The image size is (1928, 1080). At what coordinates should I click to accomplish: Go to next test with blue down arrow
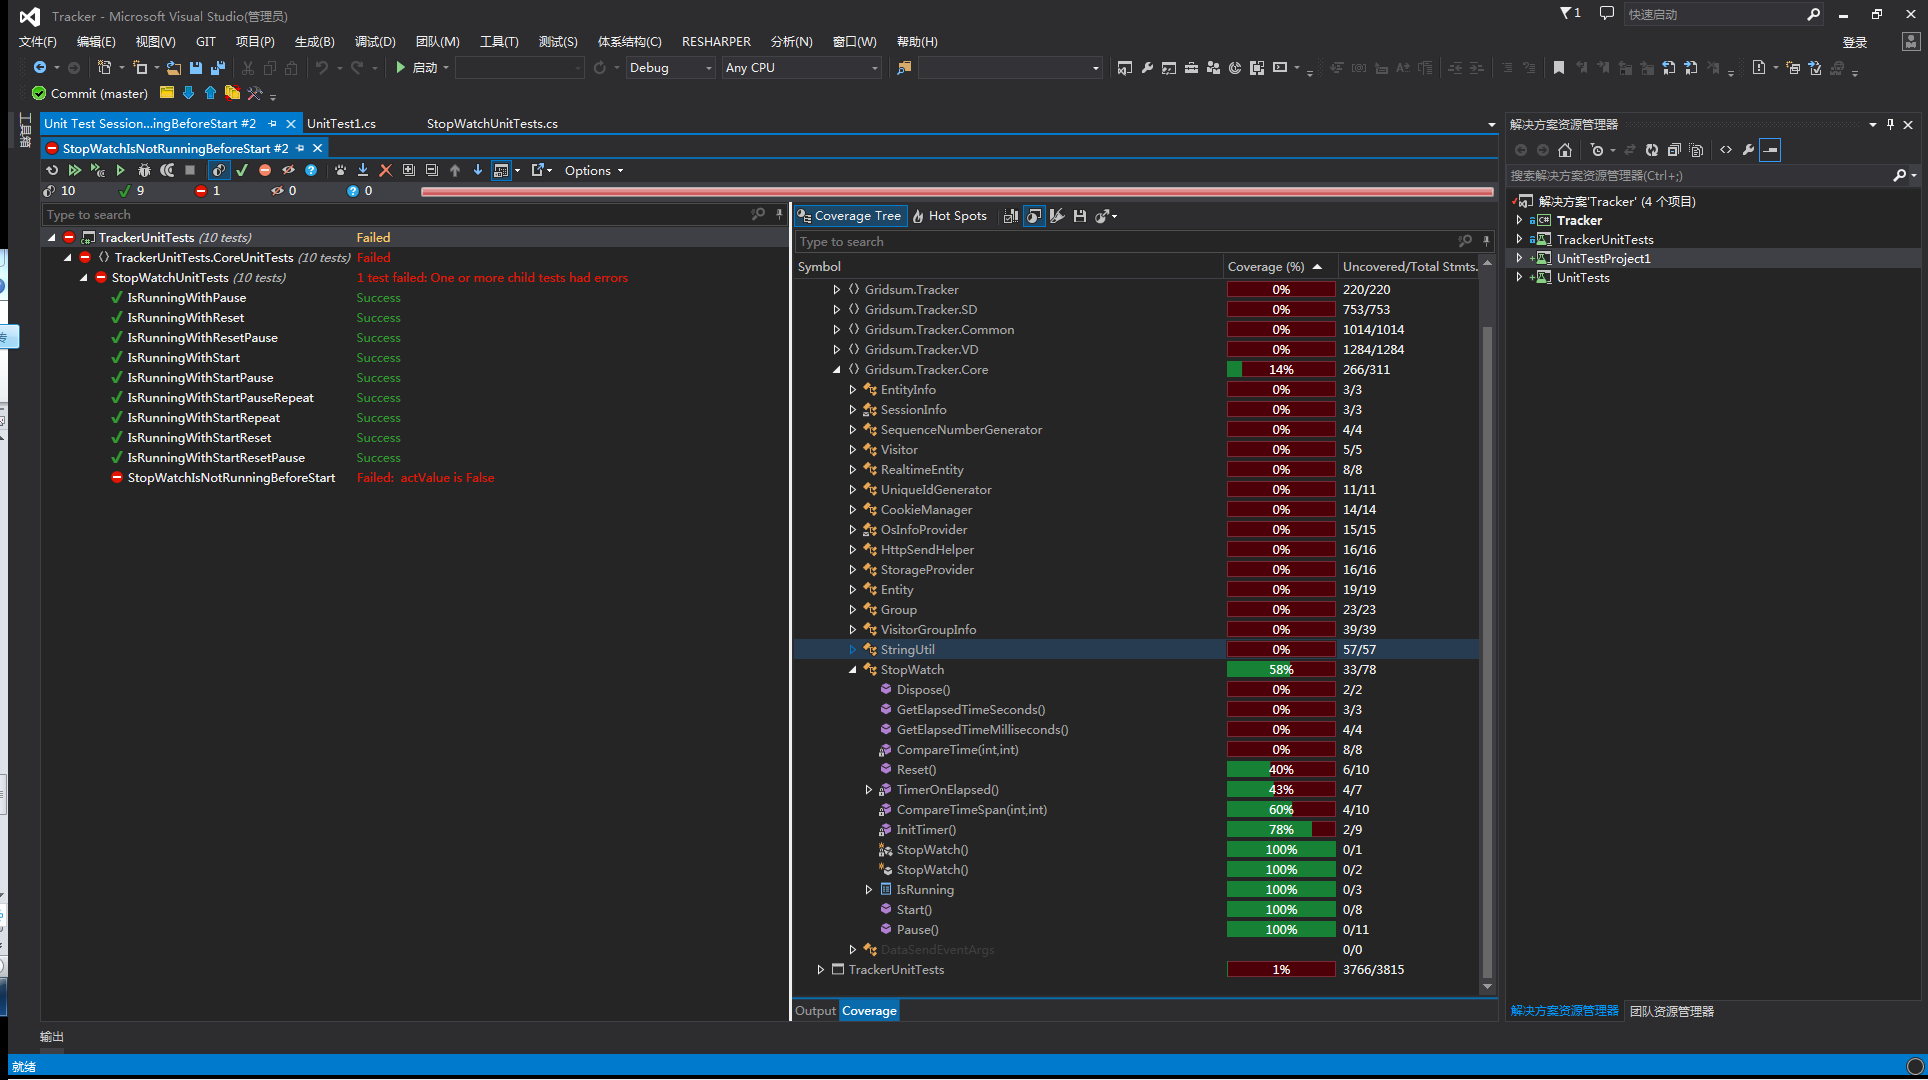click(x=478, y=170)
